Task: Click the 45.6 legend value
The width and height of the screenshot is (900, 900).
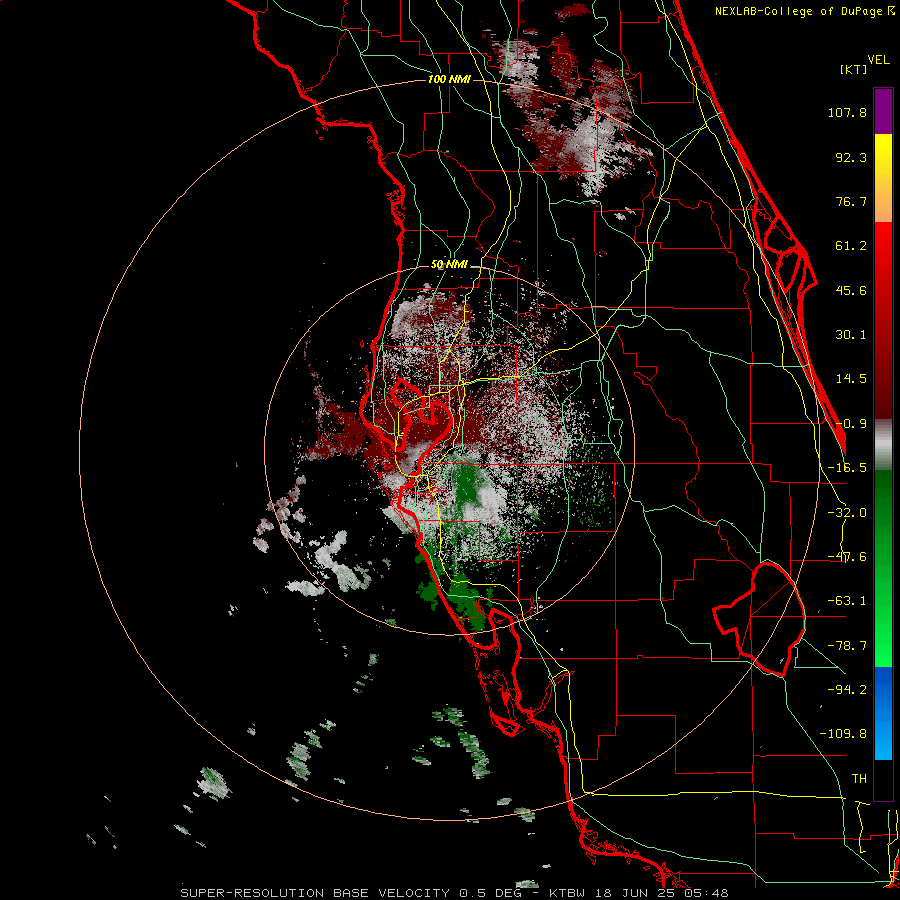Action: pyautogui.click(x=851, y=290)
